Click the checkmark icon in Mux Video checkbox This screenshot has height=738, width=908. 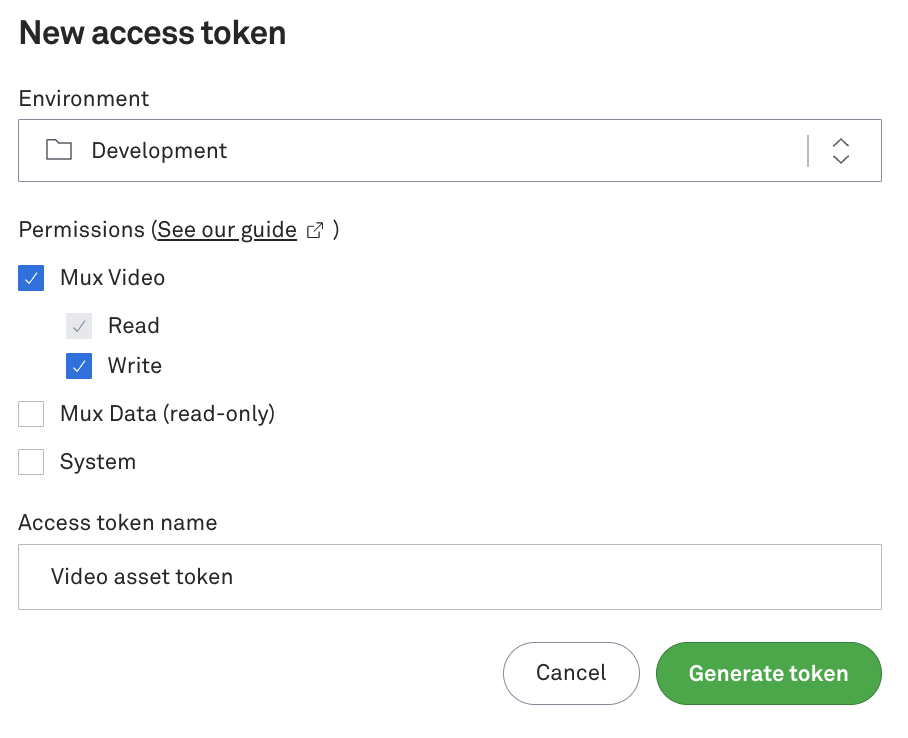pos(30,277)
